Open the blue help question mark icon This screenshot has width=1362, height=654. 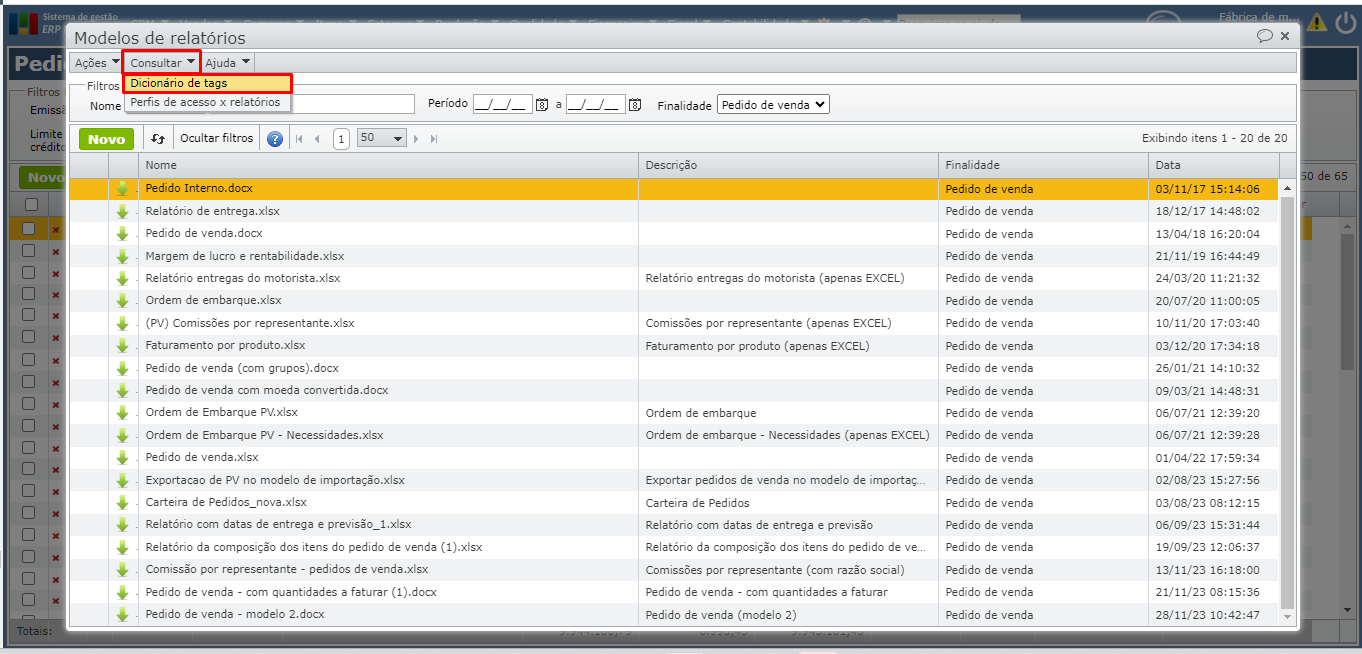point(275,139)
